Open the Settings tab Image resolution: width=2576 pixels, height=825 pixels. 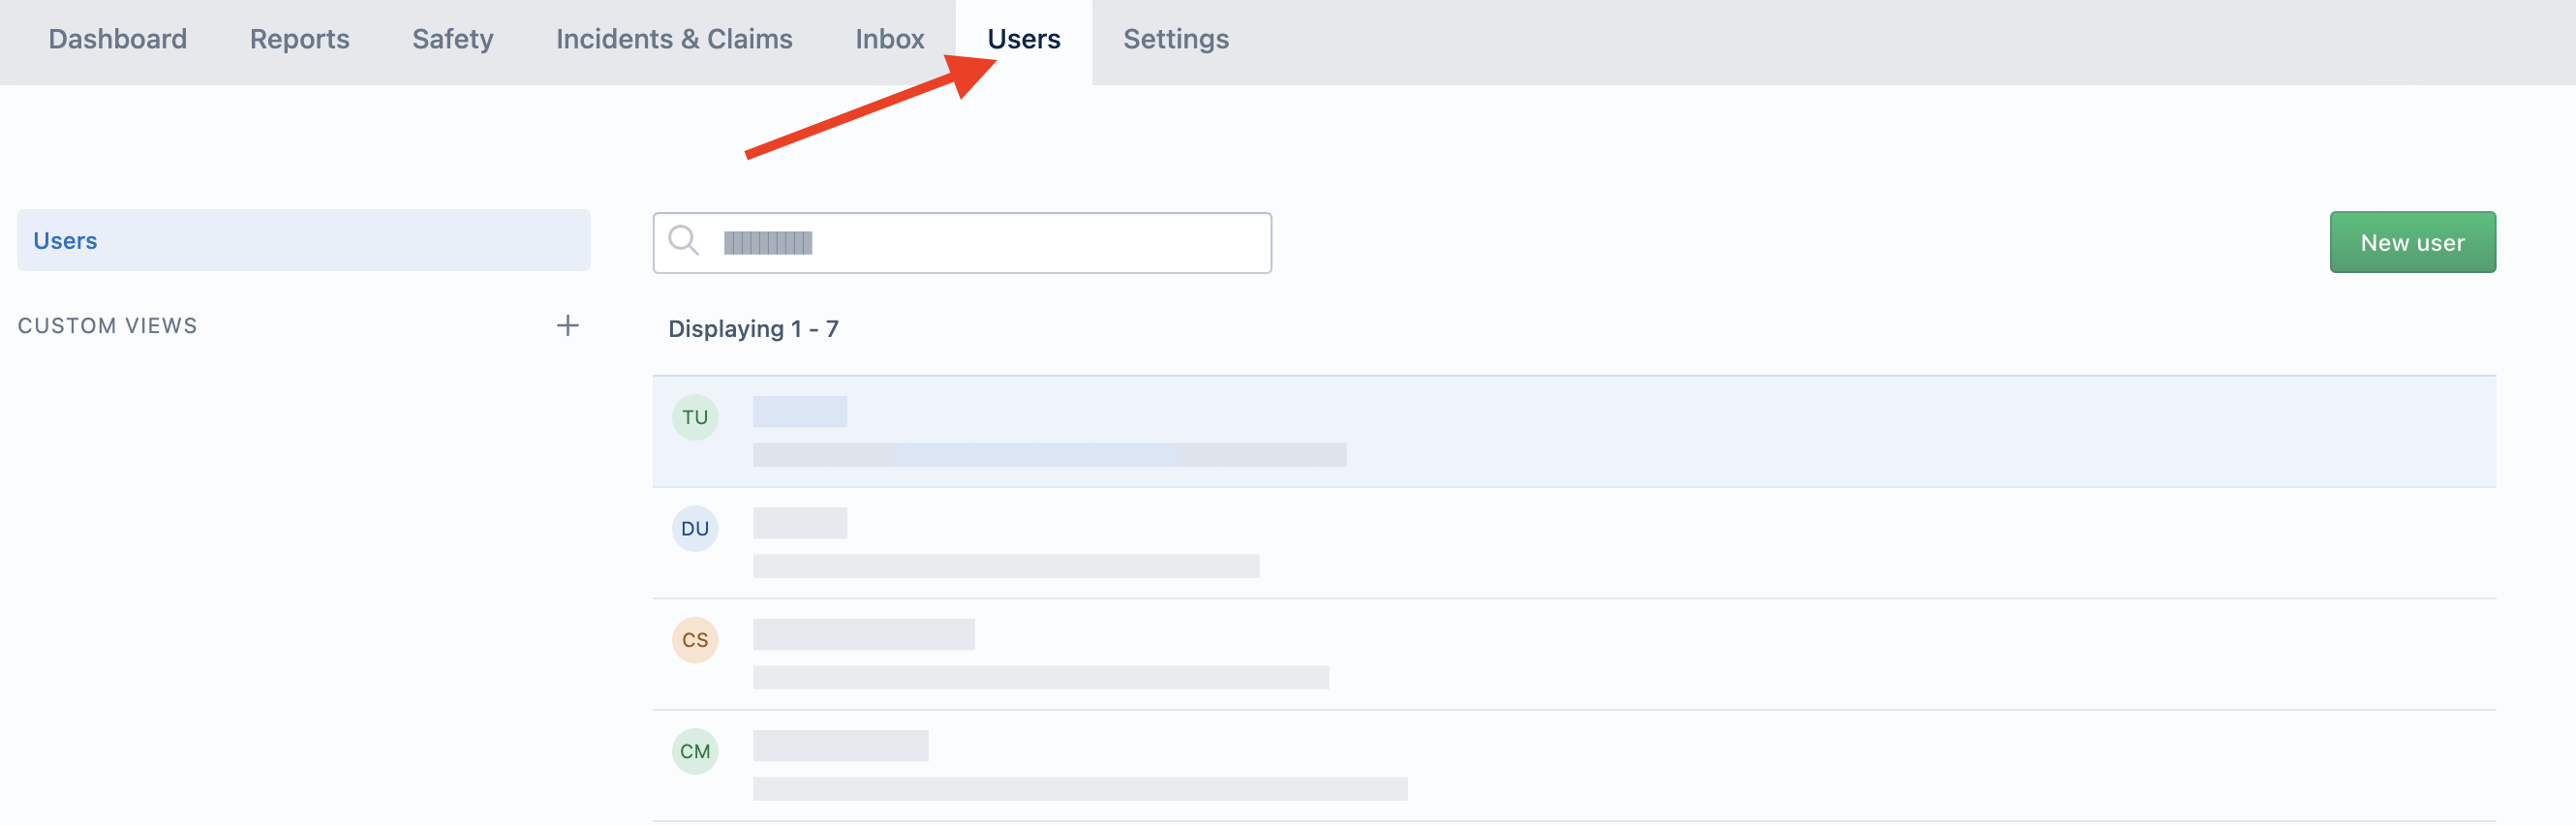pyautogui.click(x=1175, y=39)
